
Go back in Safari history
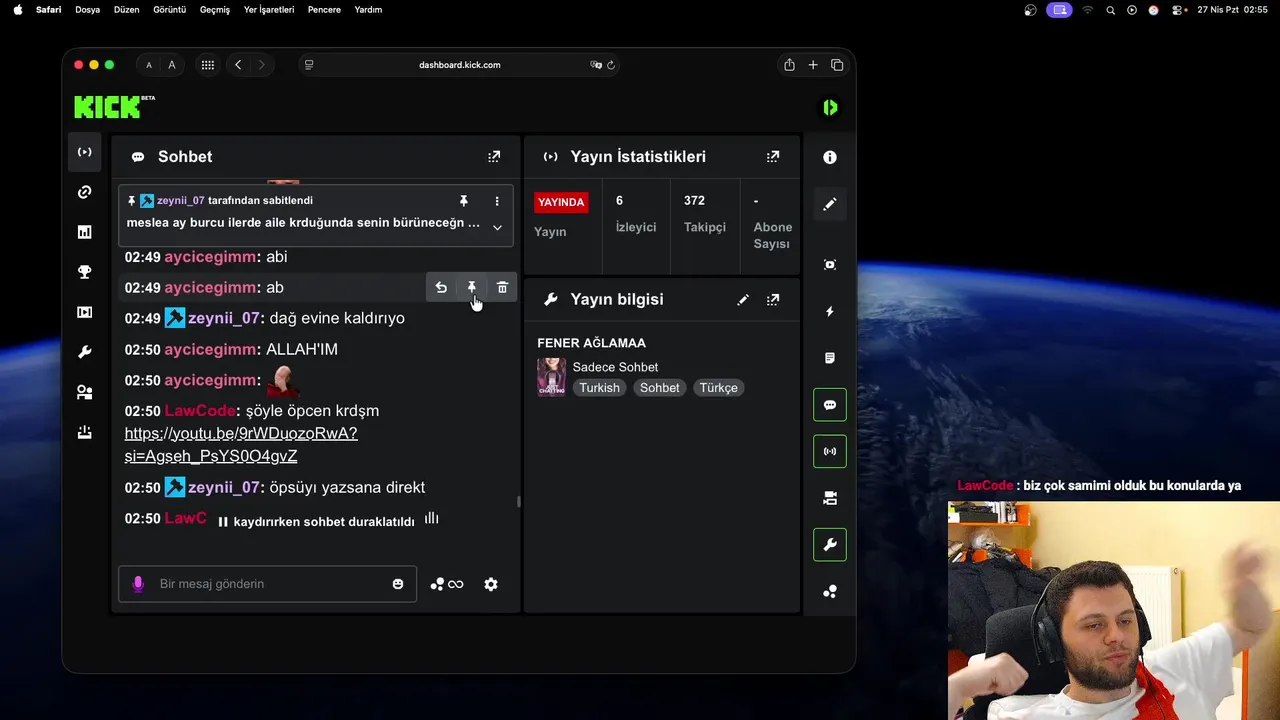click(238, 65)
